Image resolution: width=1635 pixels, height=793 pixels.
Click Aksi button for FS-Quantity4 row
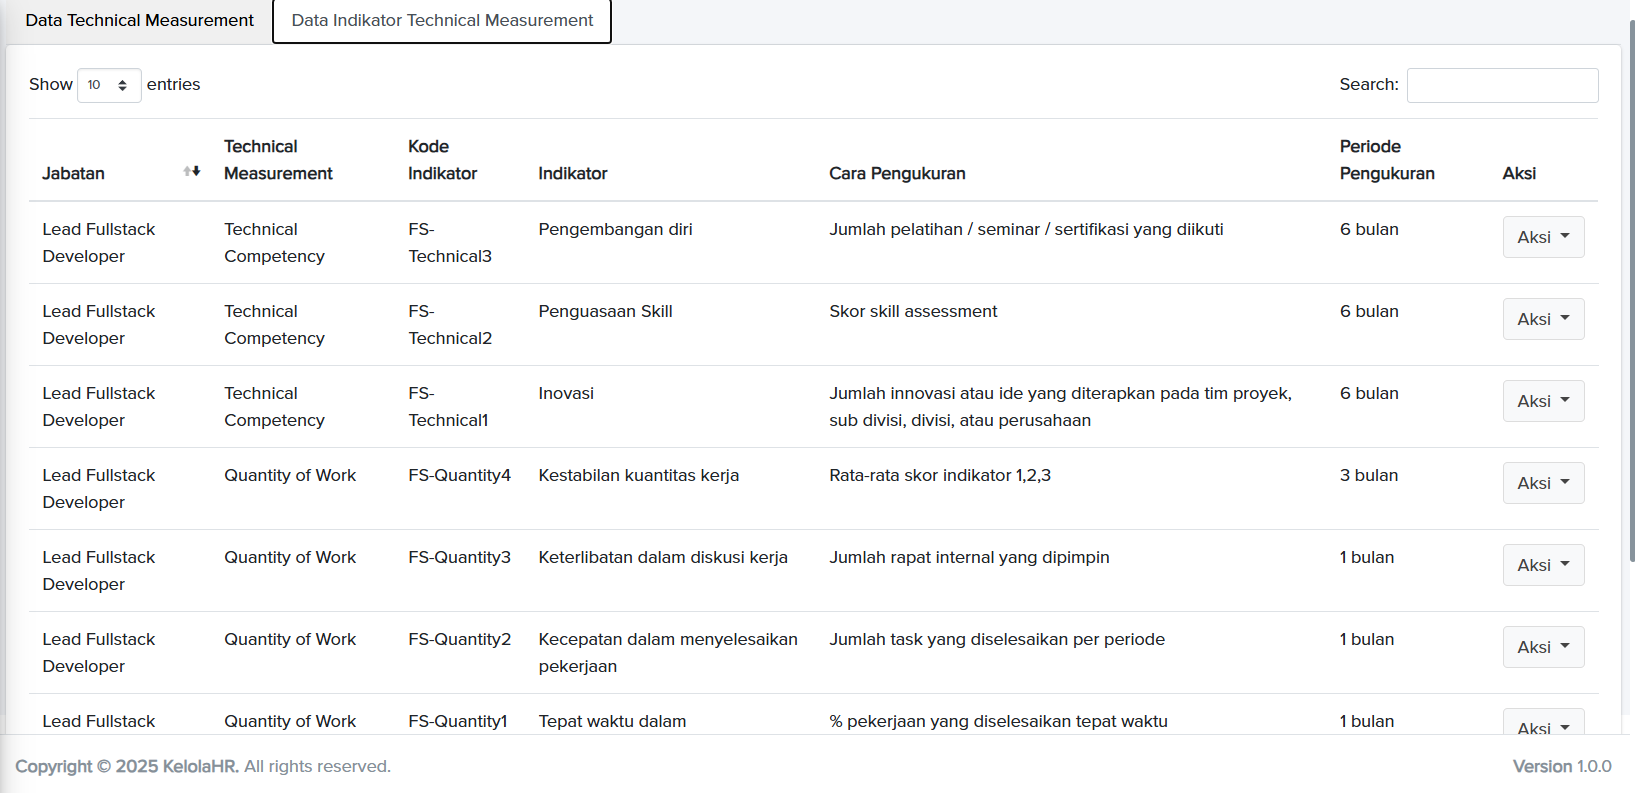point(1542,483)
